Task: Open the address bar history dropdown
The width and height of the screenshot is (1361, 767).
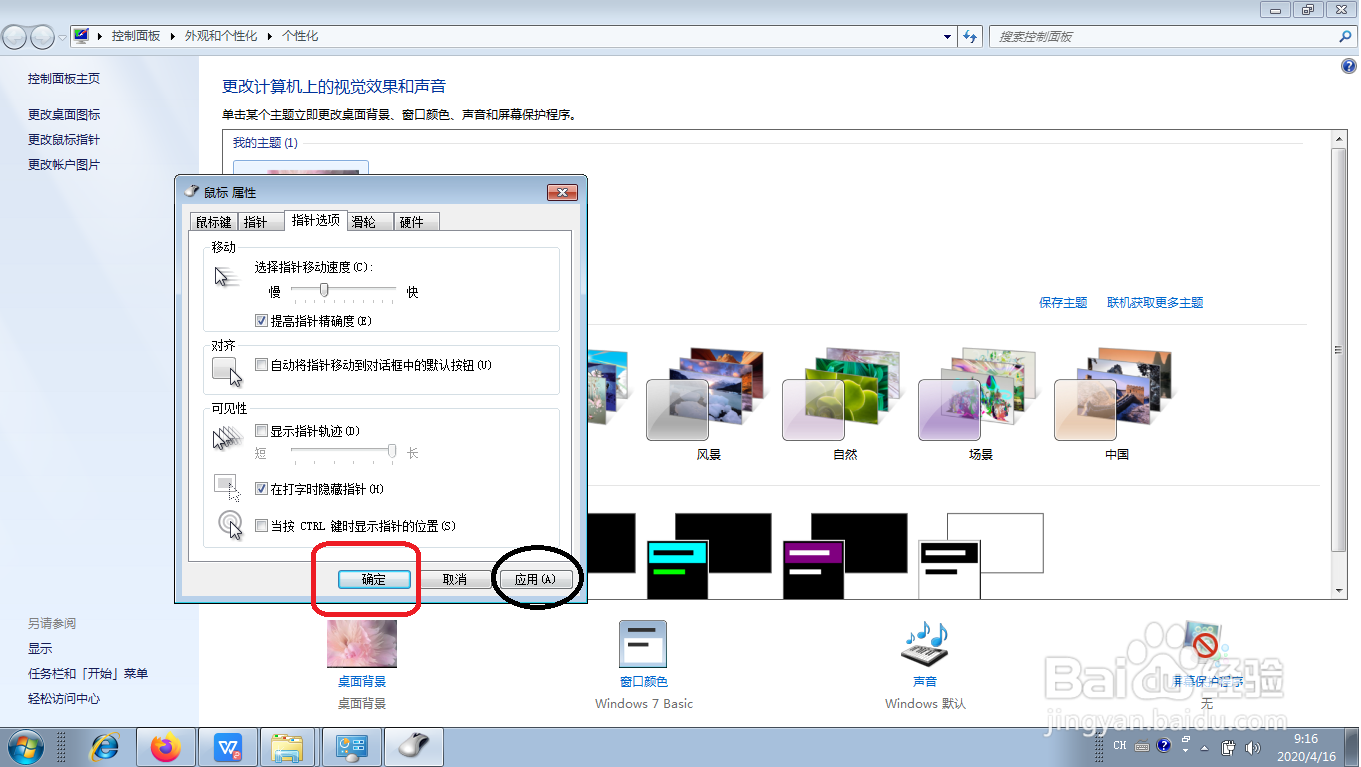Action: [946, 35]
